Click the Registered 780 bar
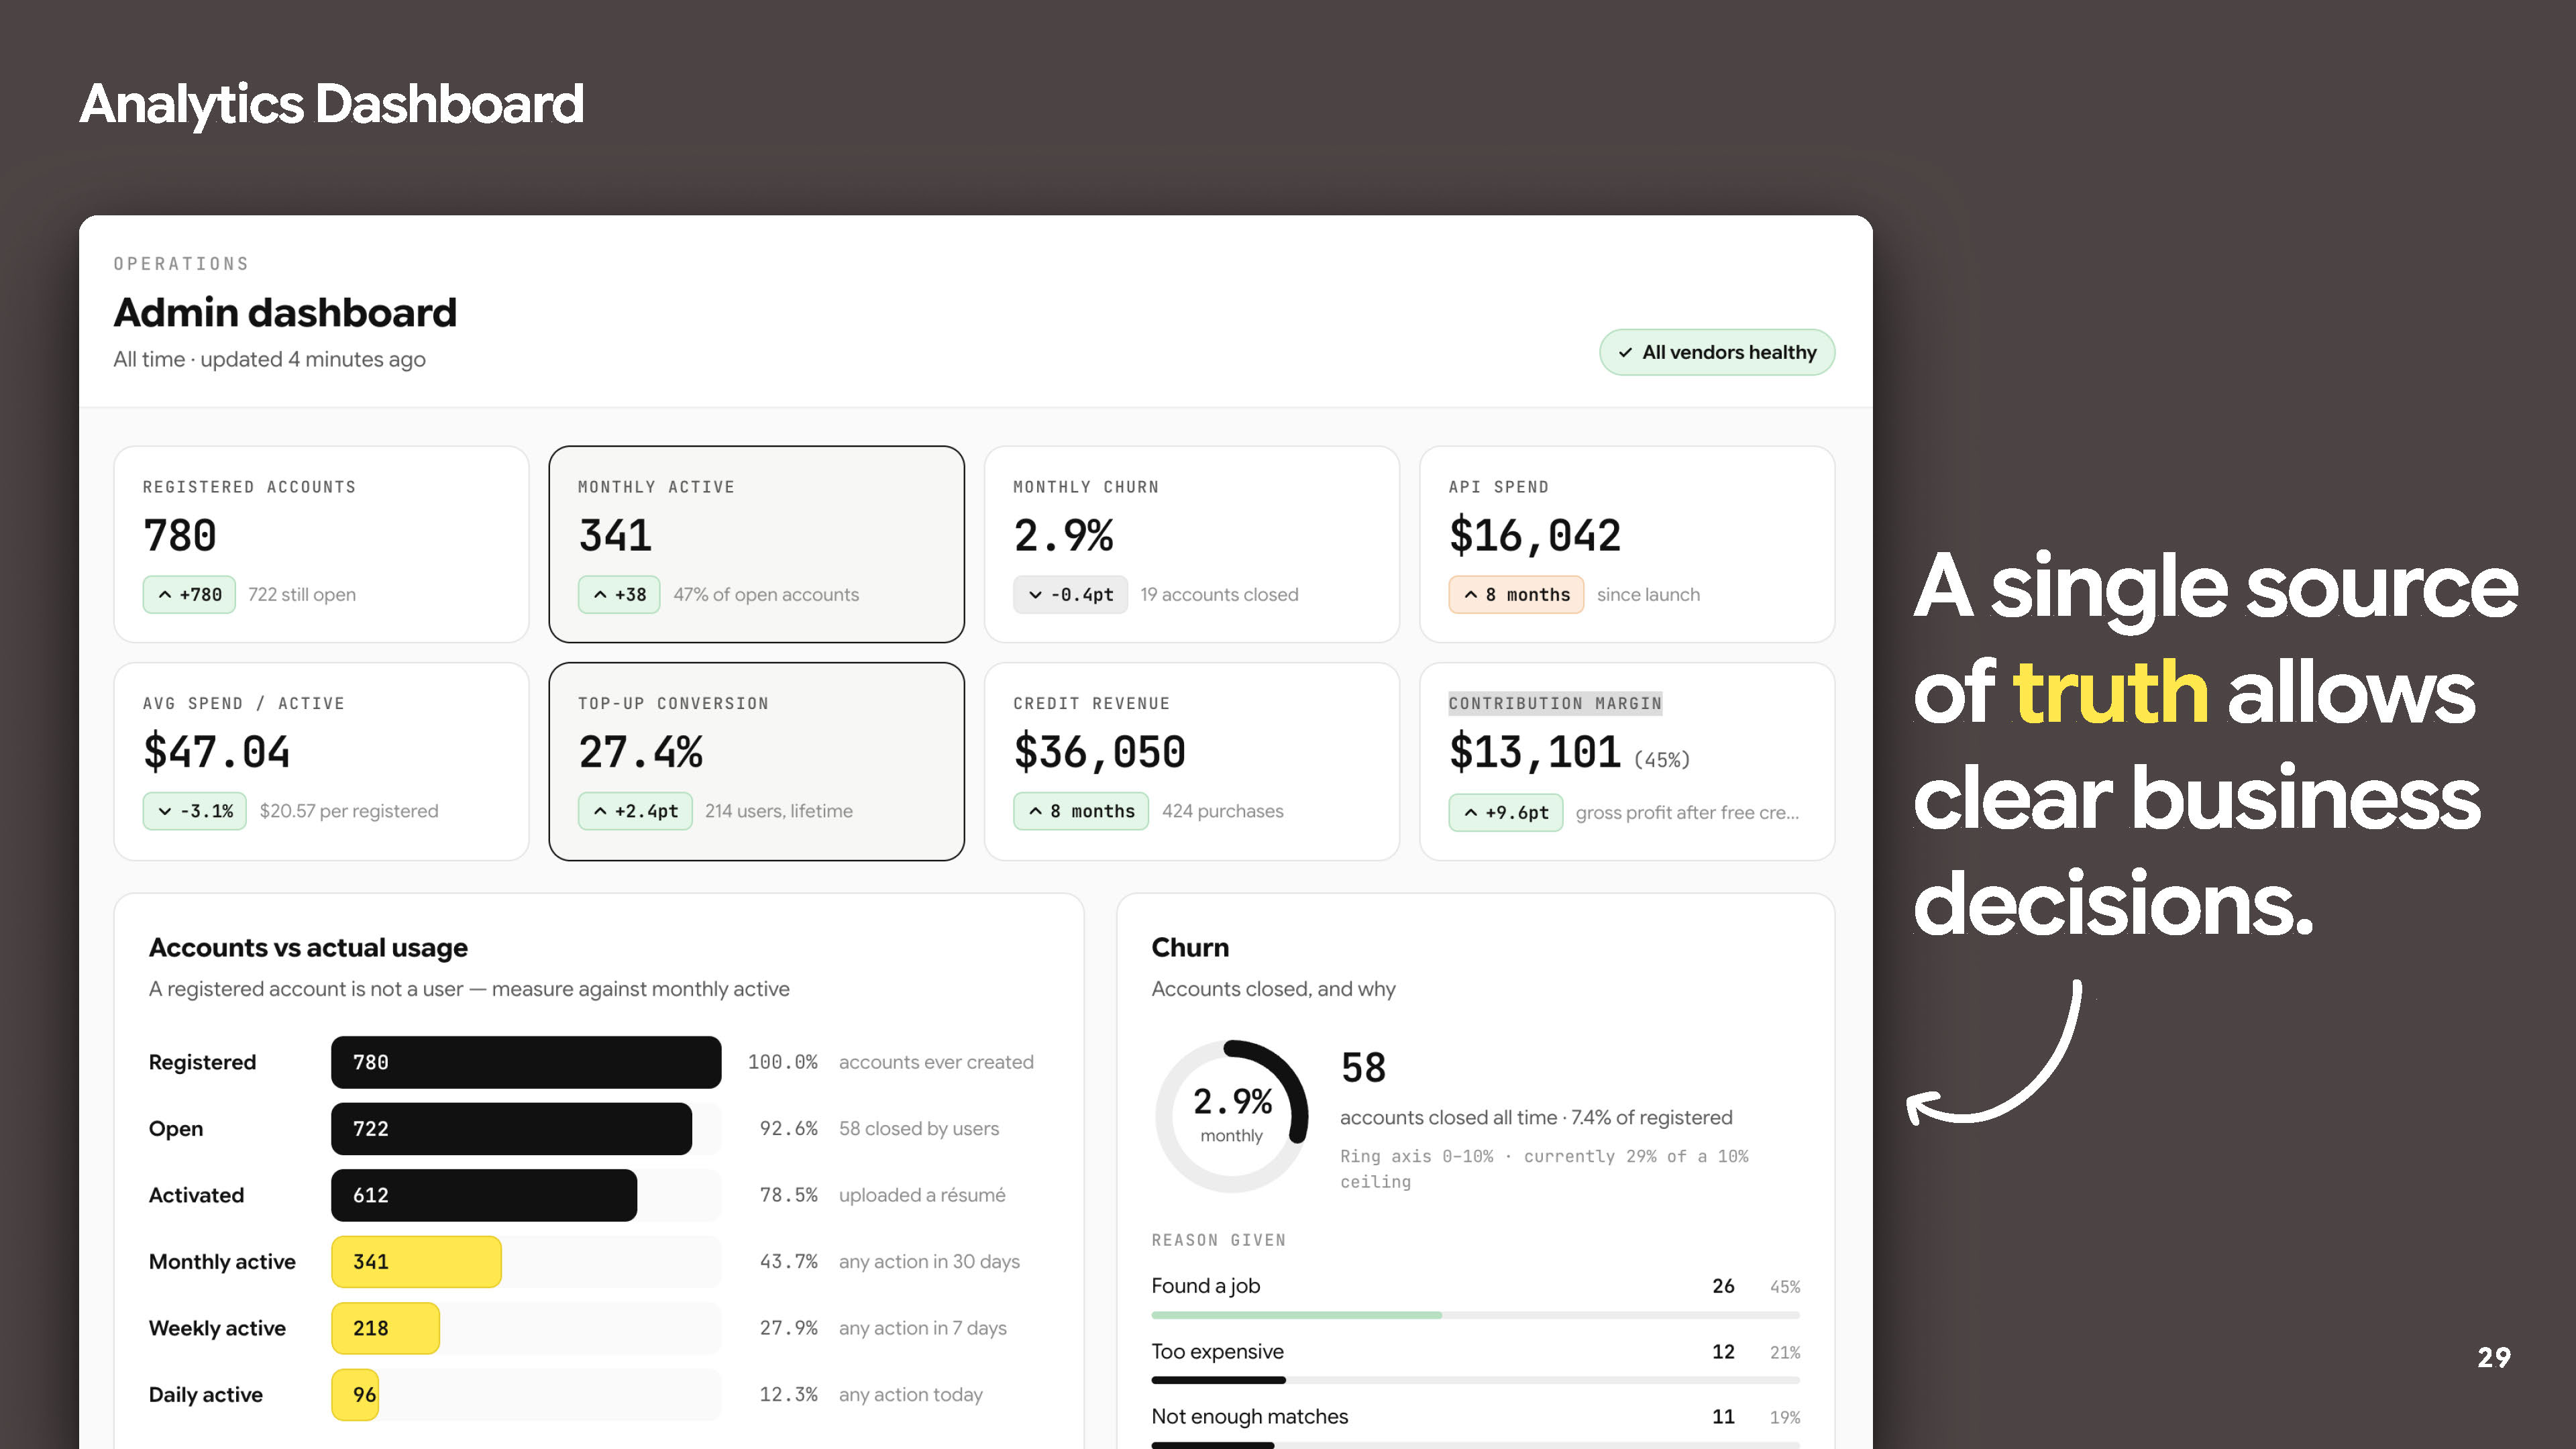 point(526,1062)
